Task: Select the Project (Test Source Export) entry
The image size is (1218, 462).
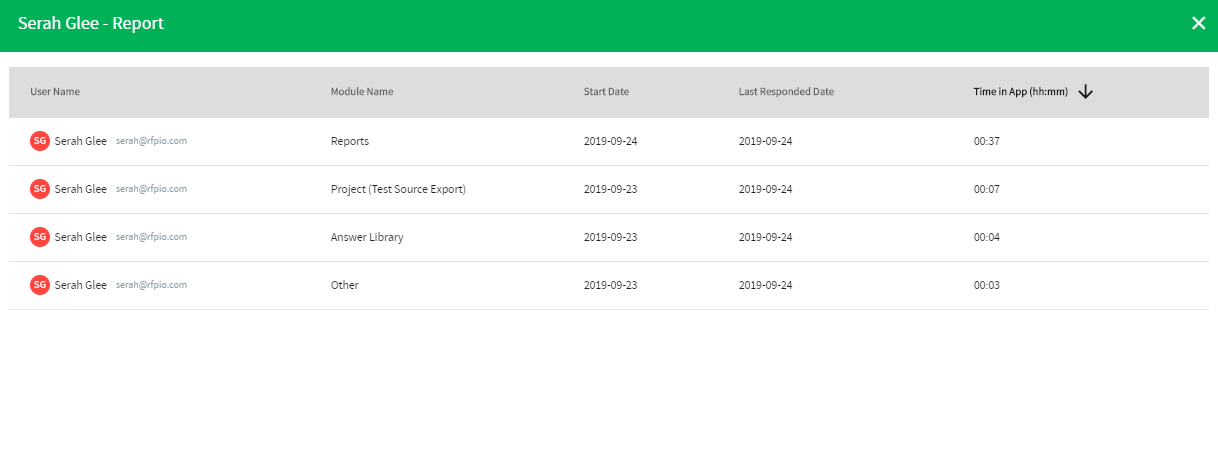Action: 398,189
